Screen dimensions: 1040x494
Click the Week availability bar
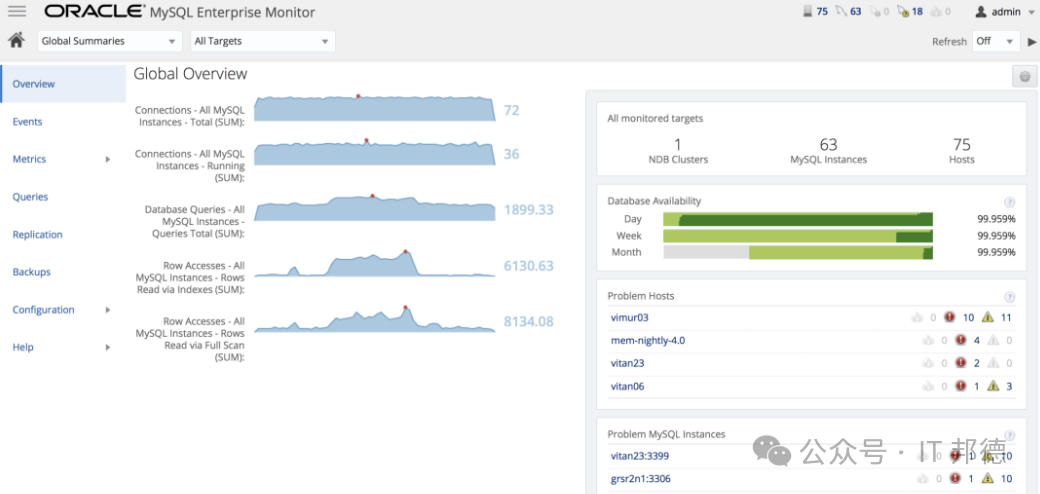pos(798,236)
